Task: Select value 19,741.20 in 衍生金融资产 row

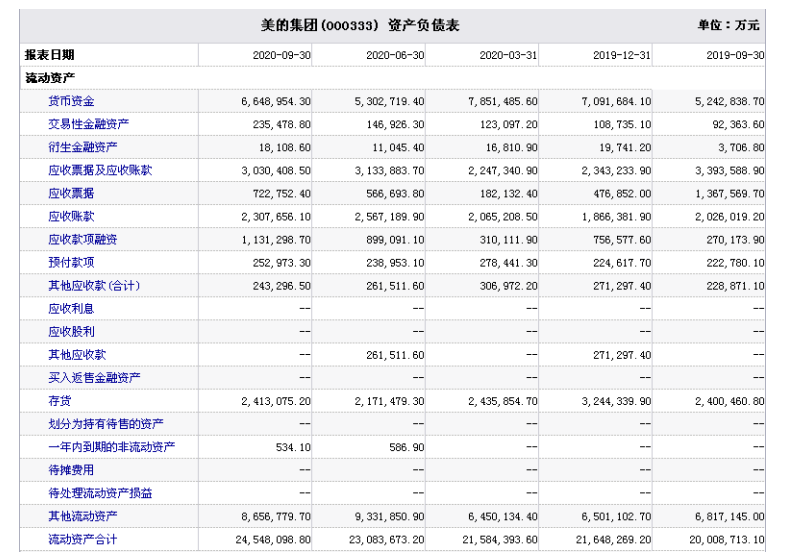Action: point(625,148)
